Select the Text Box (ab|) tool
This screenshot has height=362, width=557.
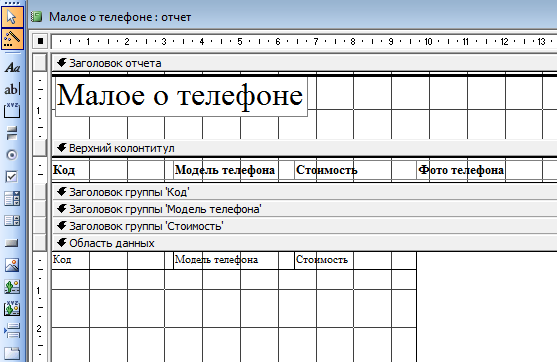pyautogui.click(x=12, y=89)
